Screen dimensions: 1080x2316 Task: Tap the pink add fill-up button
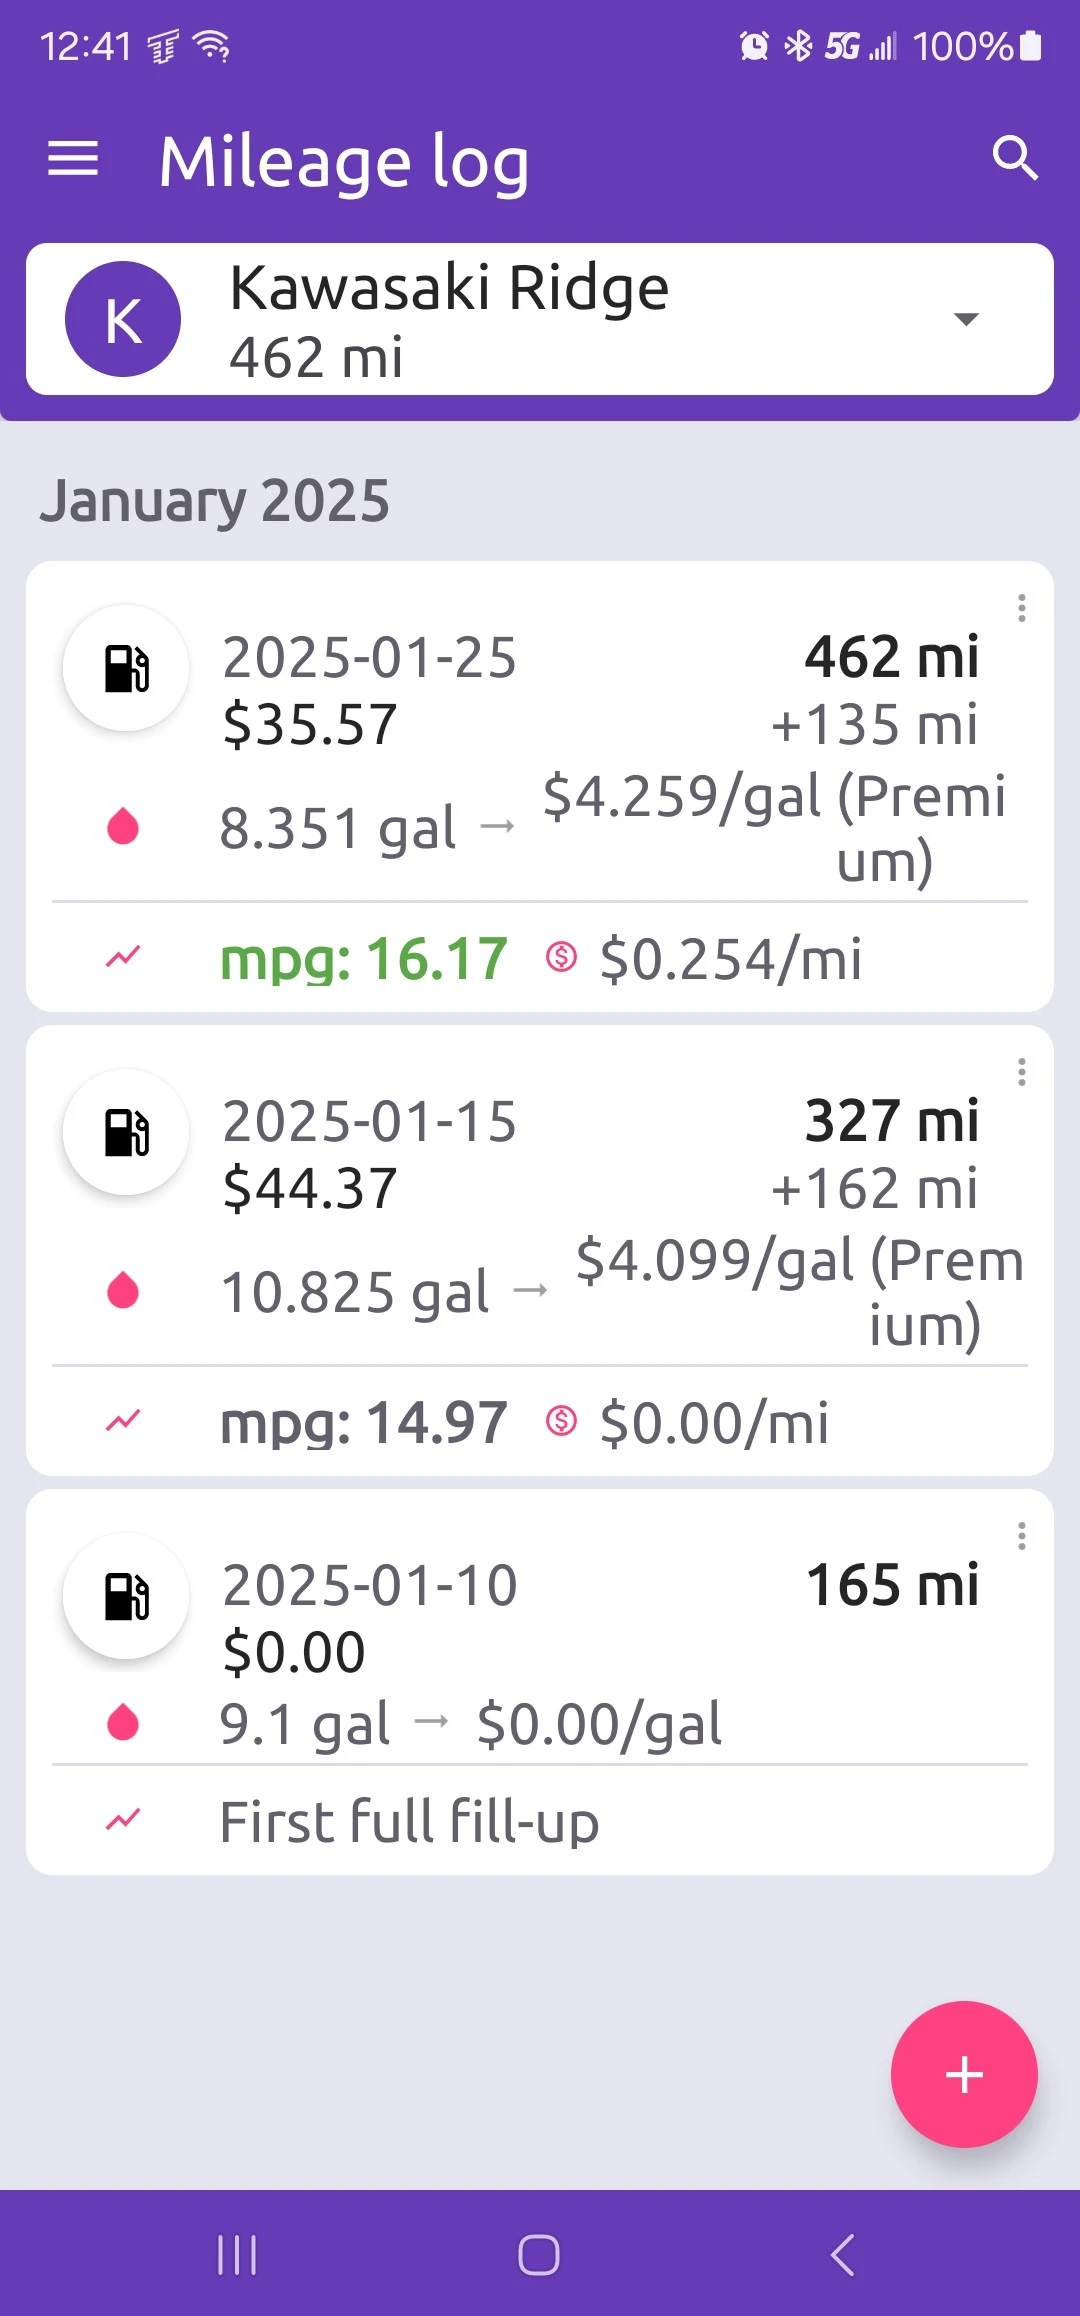click(x=963, y=2074)
